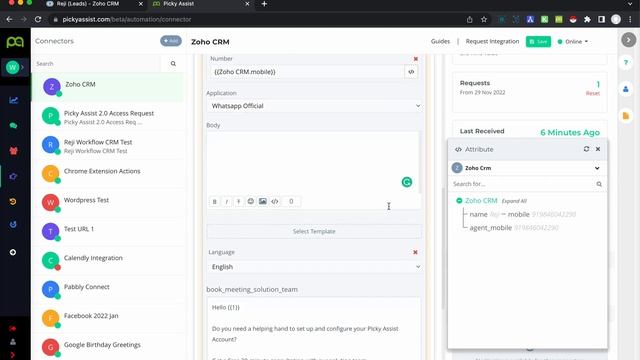Viewport: 640px width, 360px height.
Task: Click the Attribute search field
Action: [522, 184]
